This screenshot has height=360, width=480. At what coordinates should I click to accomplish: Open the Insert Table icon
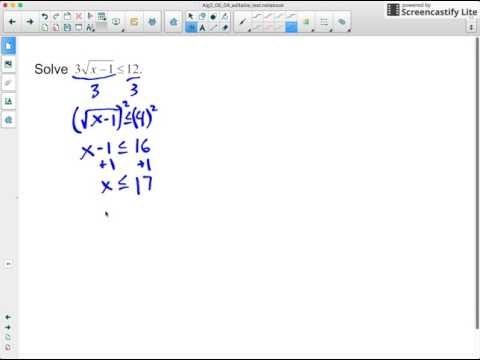pos(101,16)
